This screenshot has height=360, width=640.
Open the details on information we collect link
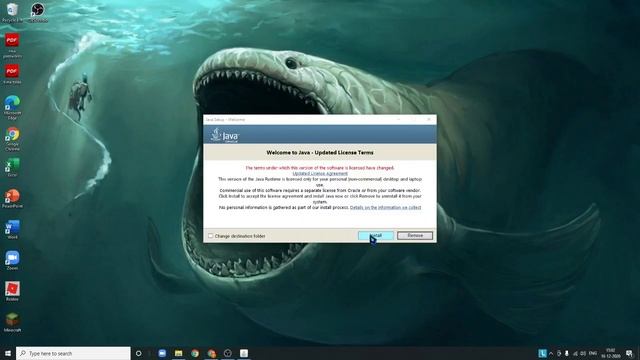[x=385, y=207]
